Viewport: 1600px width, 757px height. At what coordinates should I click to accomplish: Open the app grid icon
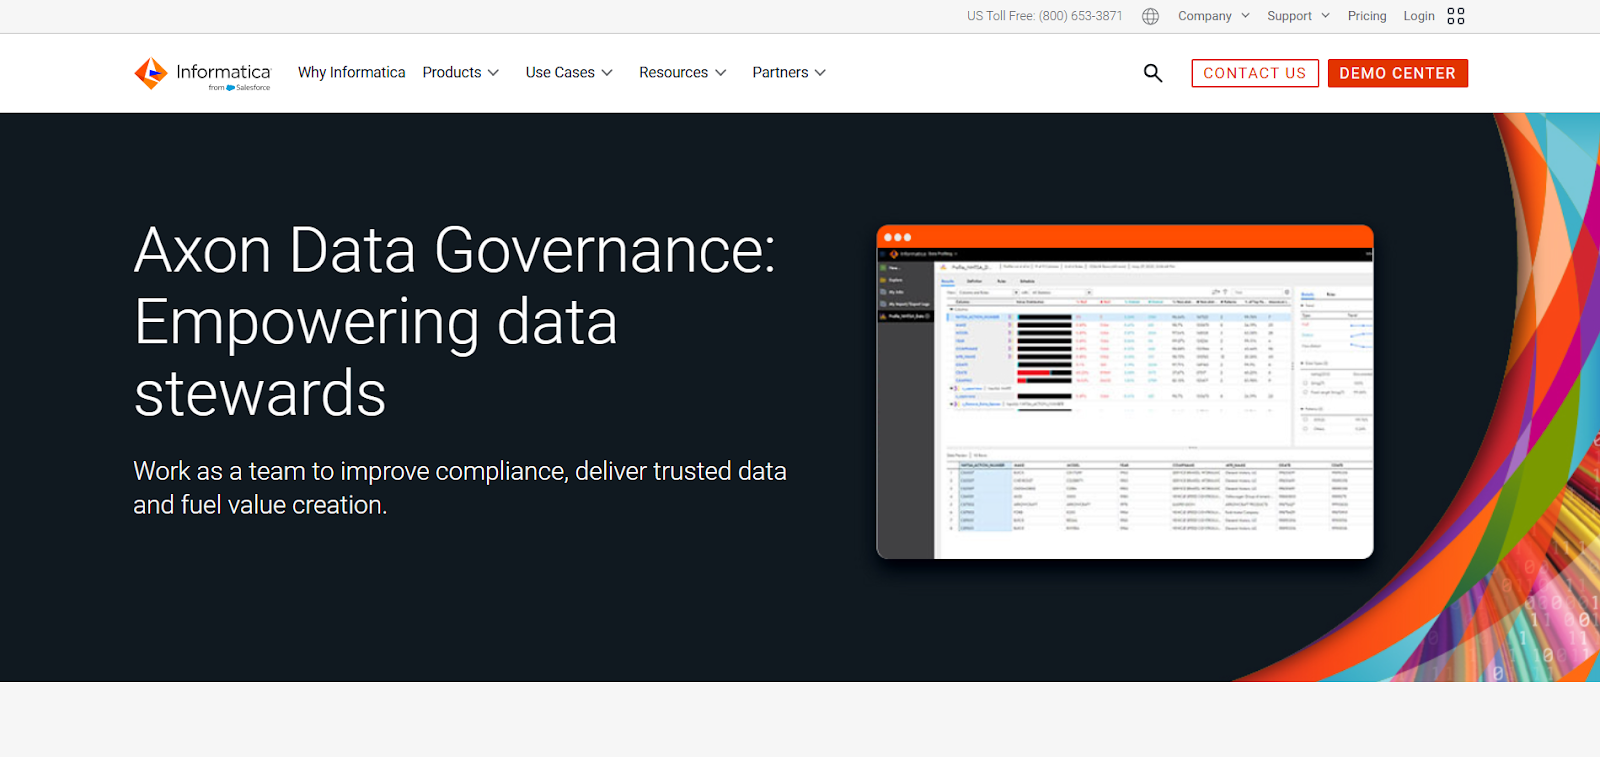[1456, 16]
